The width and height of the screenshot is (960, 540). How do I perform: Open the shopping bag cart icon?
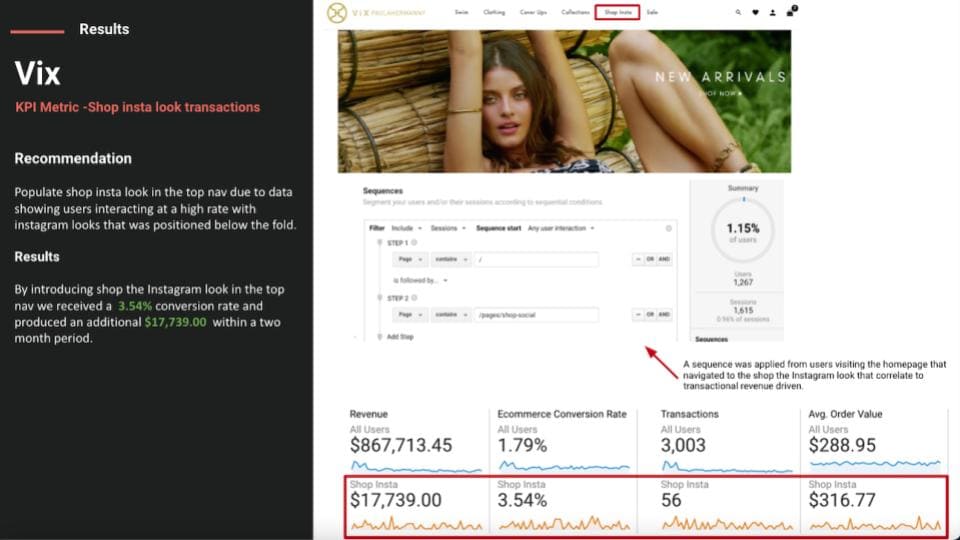tap(790, 12)
